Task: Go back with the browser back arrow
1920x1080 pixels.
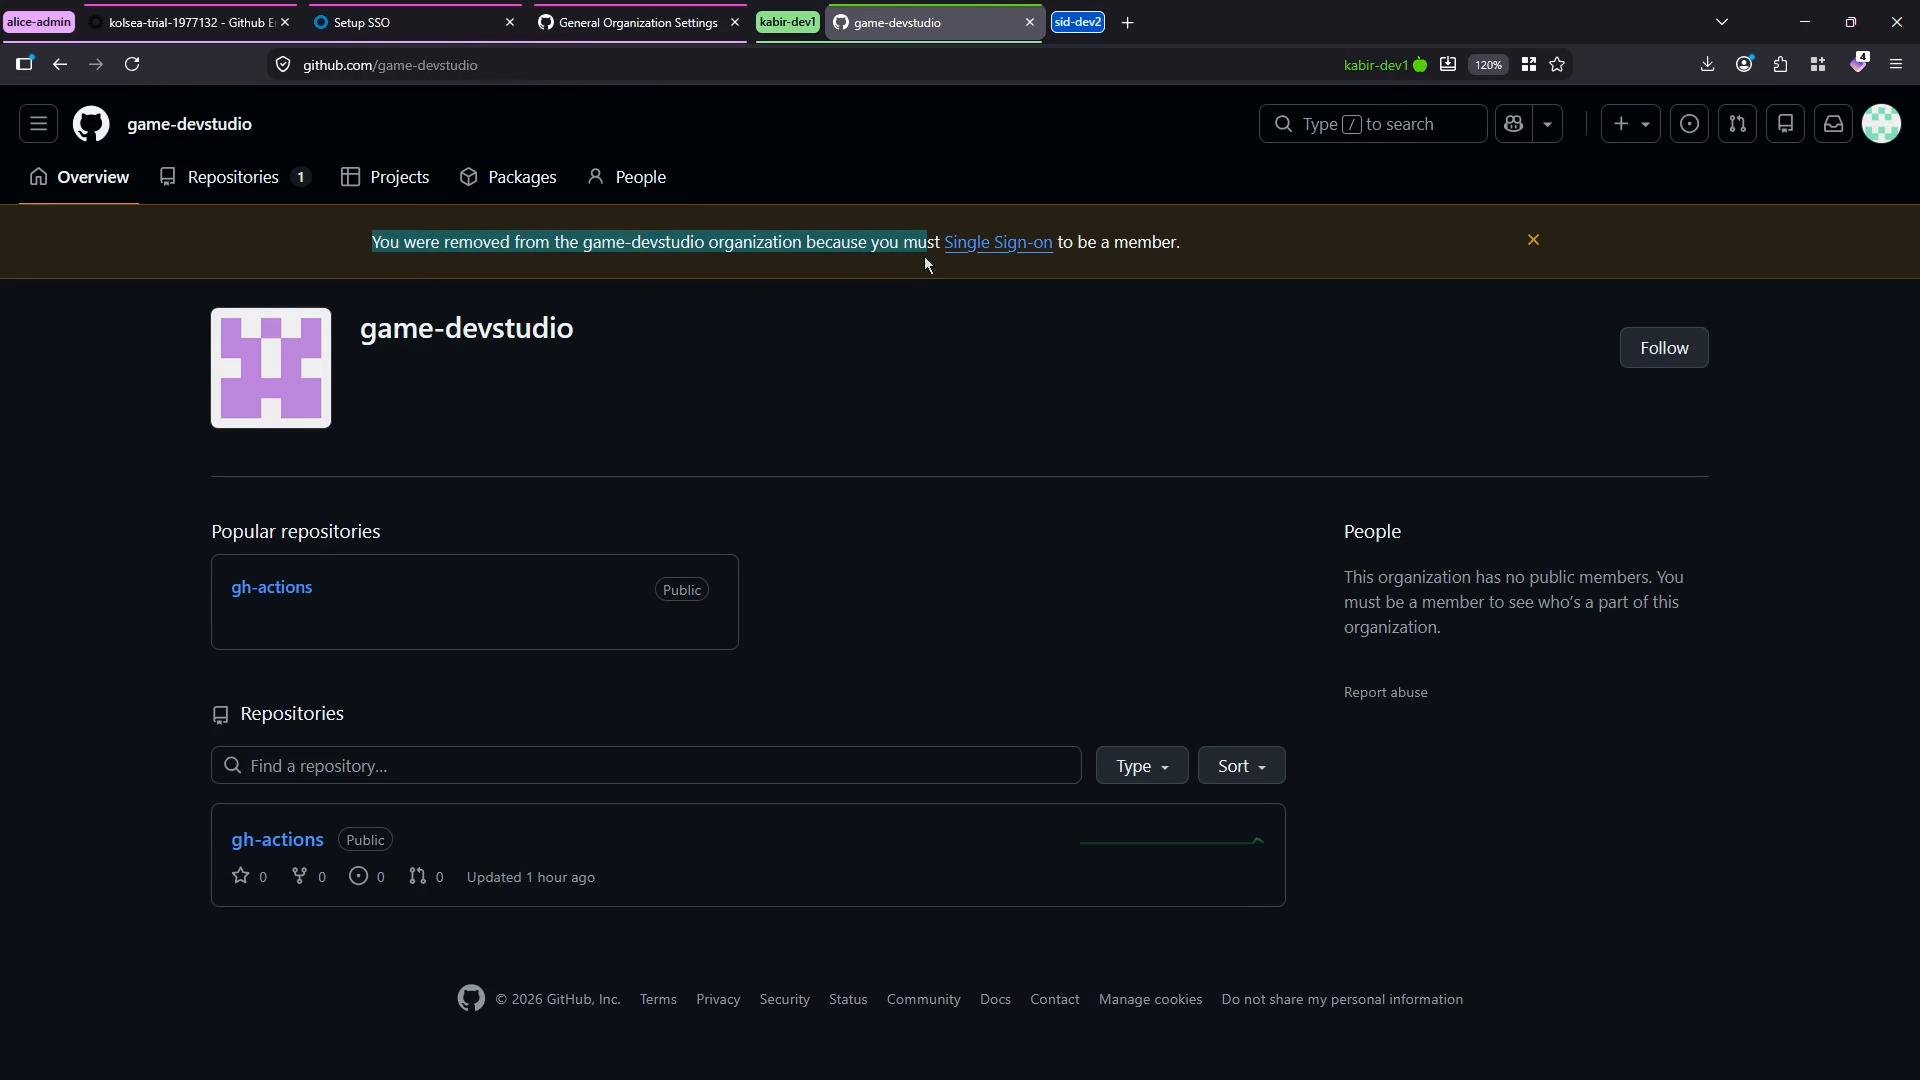Action: [x=60, y=64]
